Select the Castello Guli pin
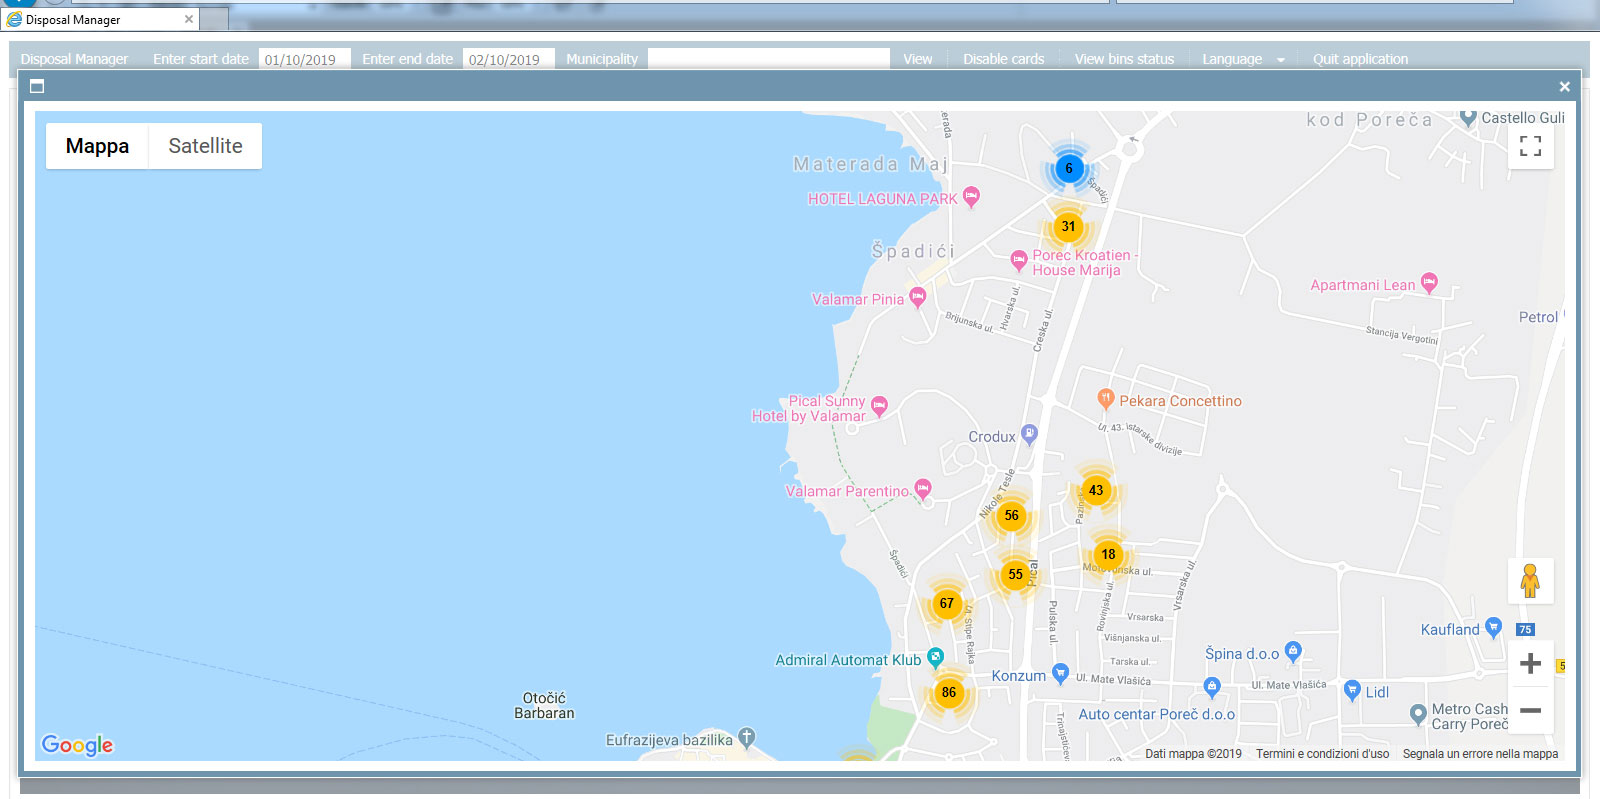Screen dimensions: 1600x799 click(x=1468, y=118)
